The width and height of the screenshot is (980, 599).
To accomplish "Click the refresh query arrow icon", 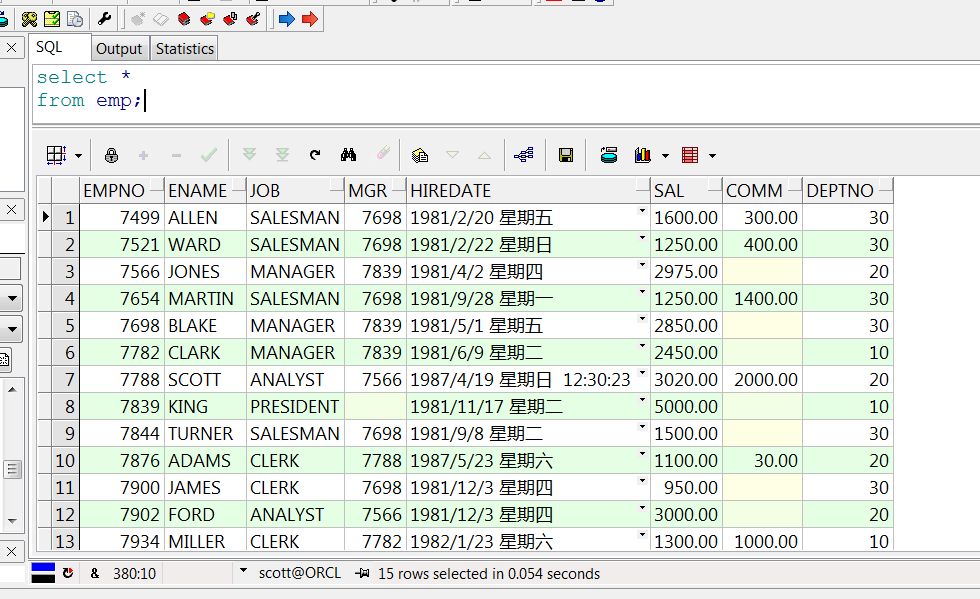I will (315, 154).
